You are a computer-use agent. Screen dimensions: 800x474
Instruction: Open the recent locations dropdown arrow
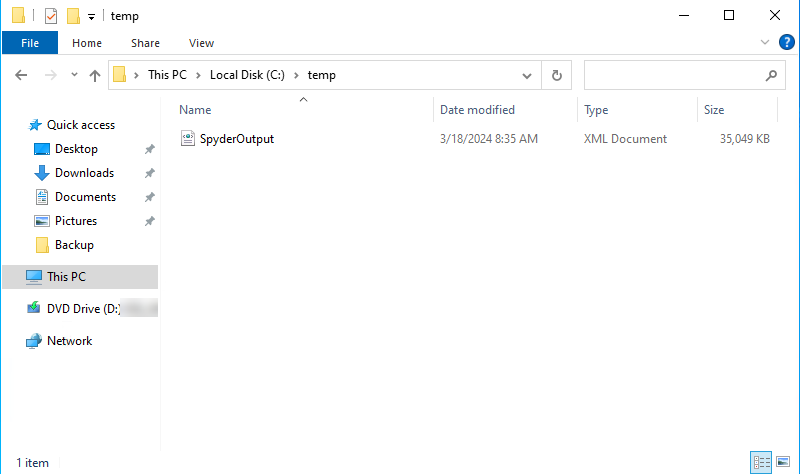point(74,75)
